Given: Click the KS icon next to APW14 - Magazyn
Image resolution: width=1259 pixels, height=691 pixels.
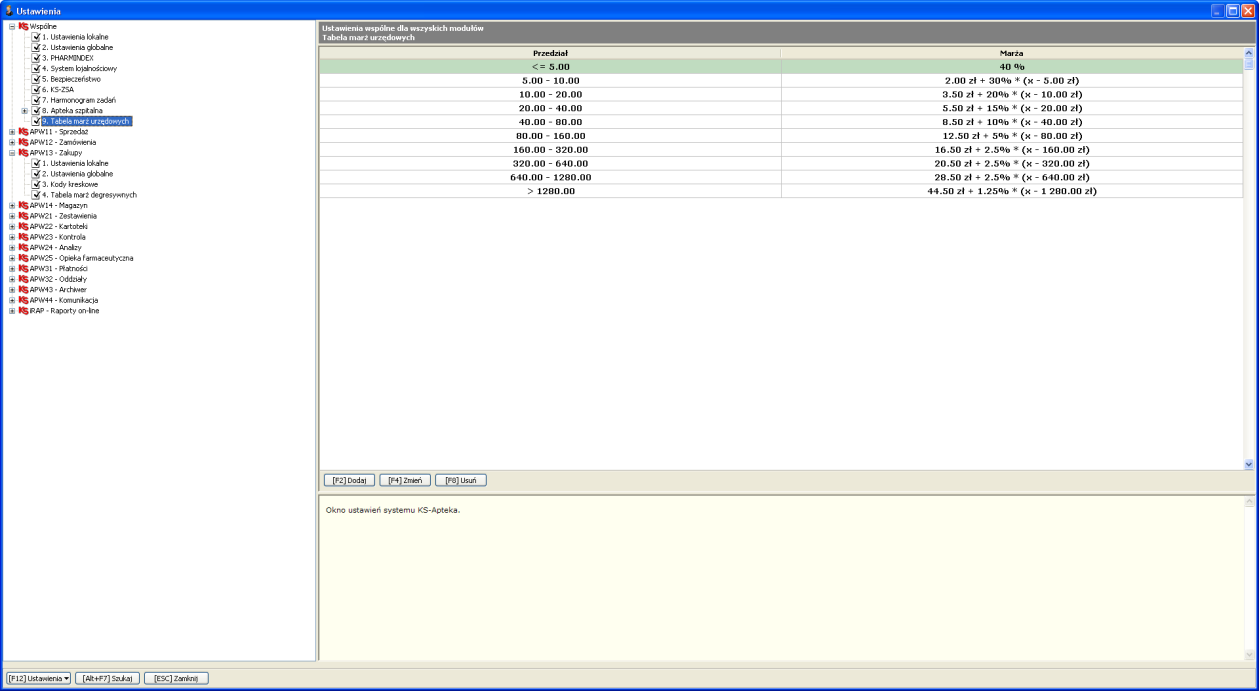Looking at the screenshot, I should [23, 205].
